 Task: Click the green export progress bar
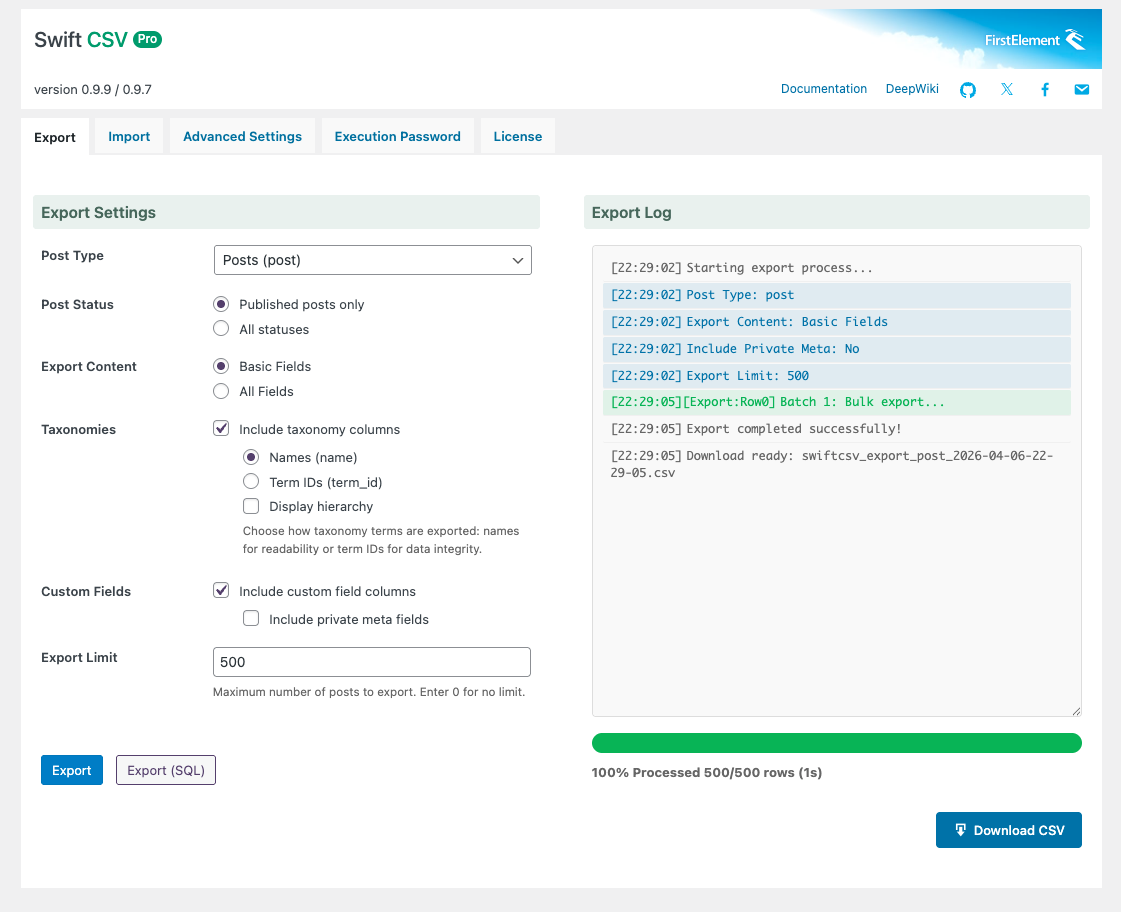[836, 743]
